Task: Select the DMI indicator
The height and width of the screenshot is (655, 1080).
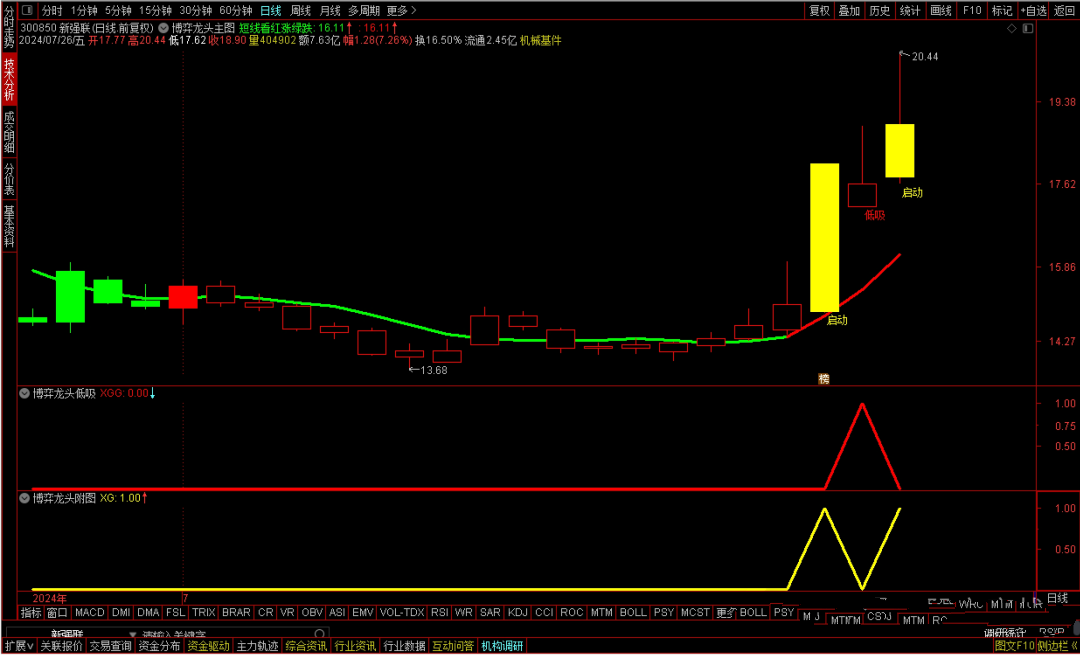Action: [121, 612]
